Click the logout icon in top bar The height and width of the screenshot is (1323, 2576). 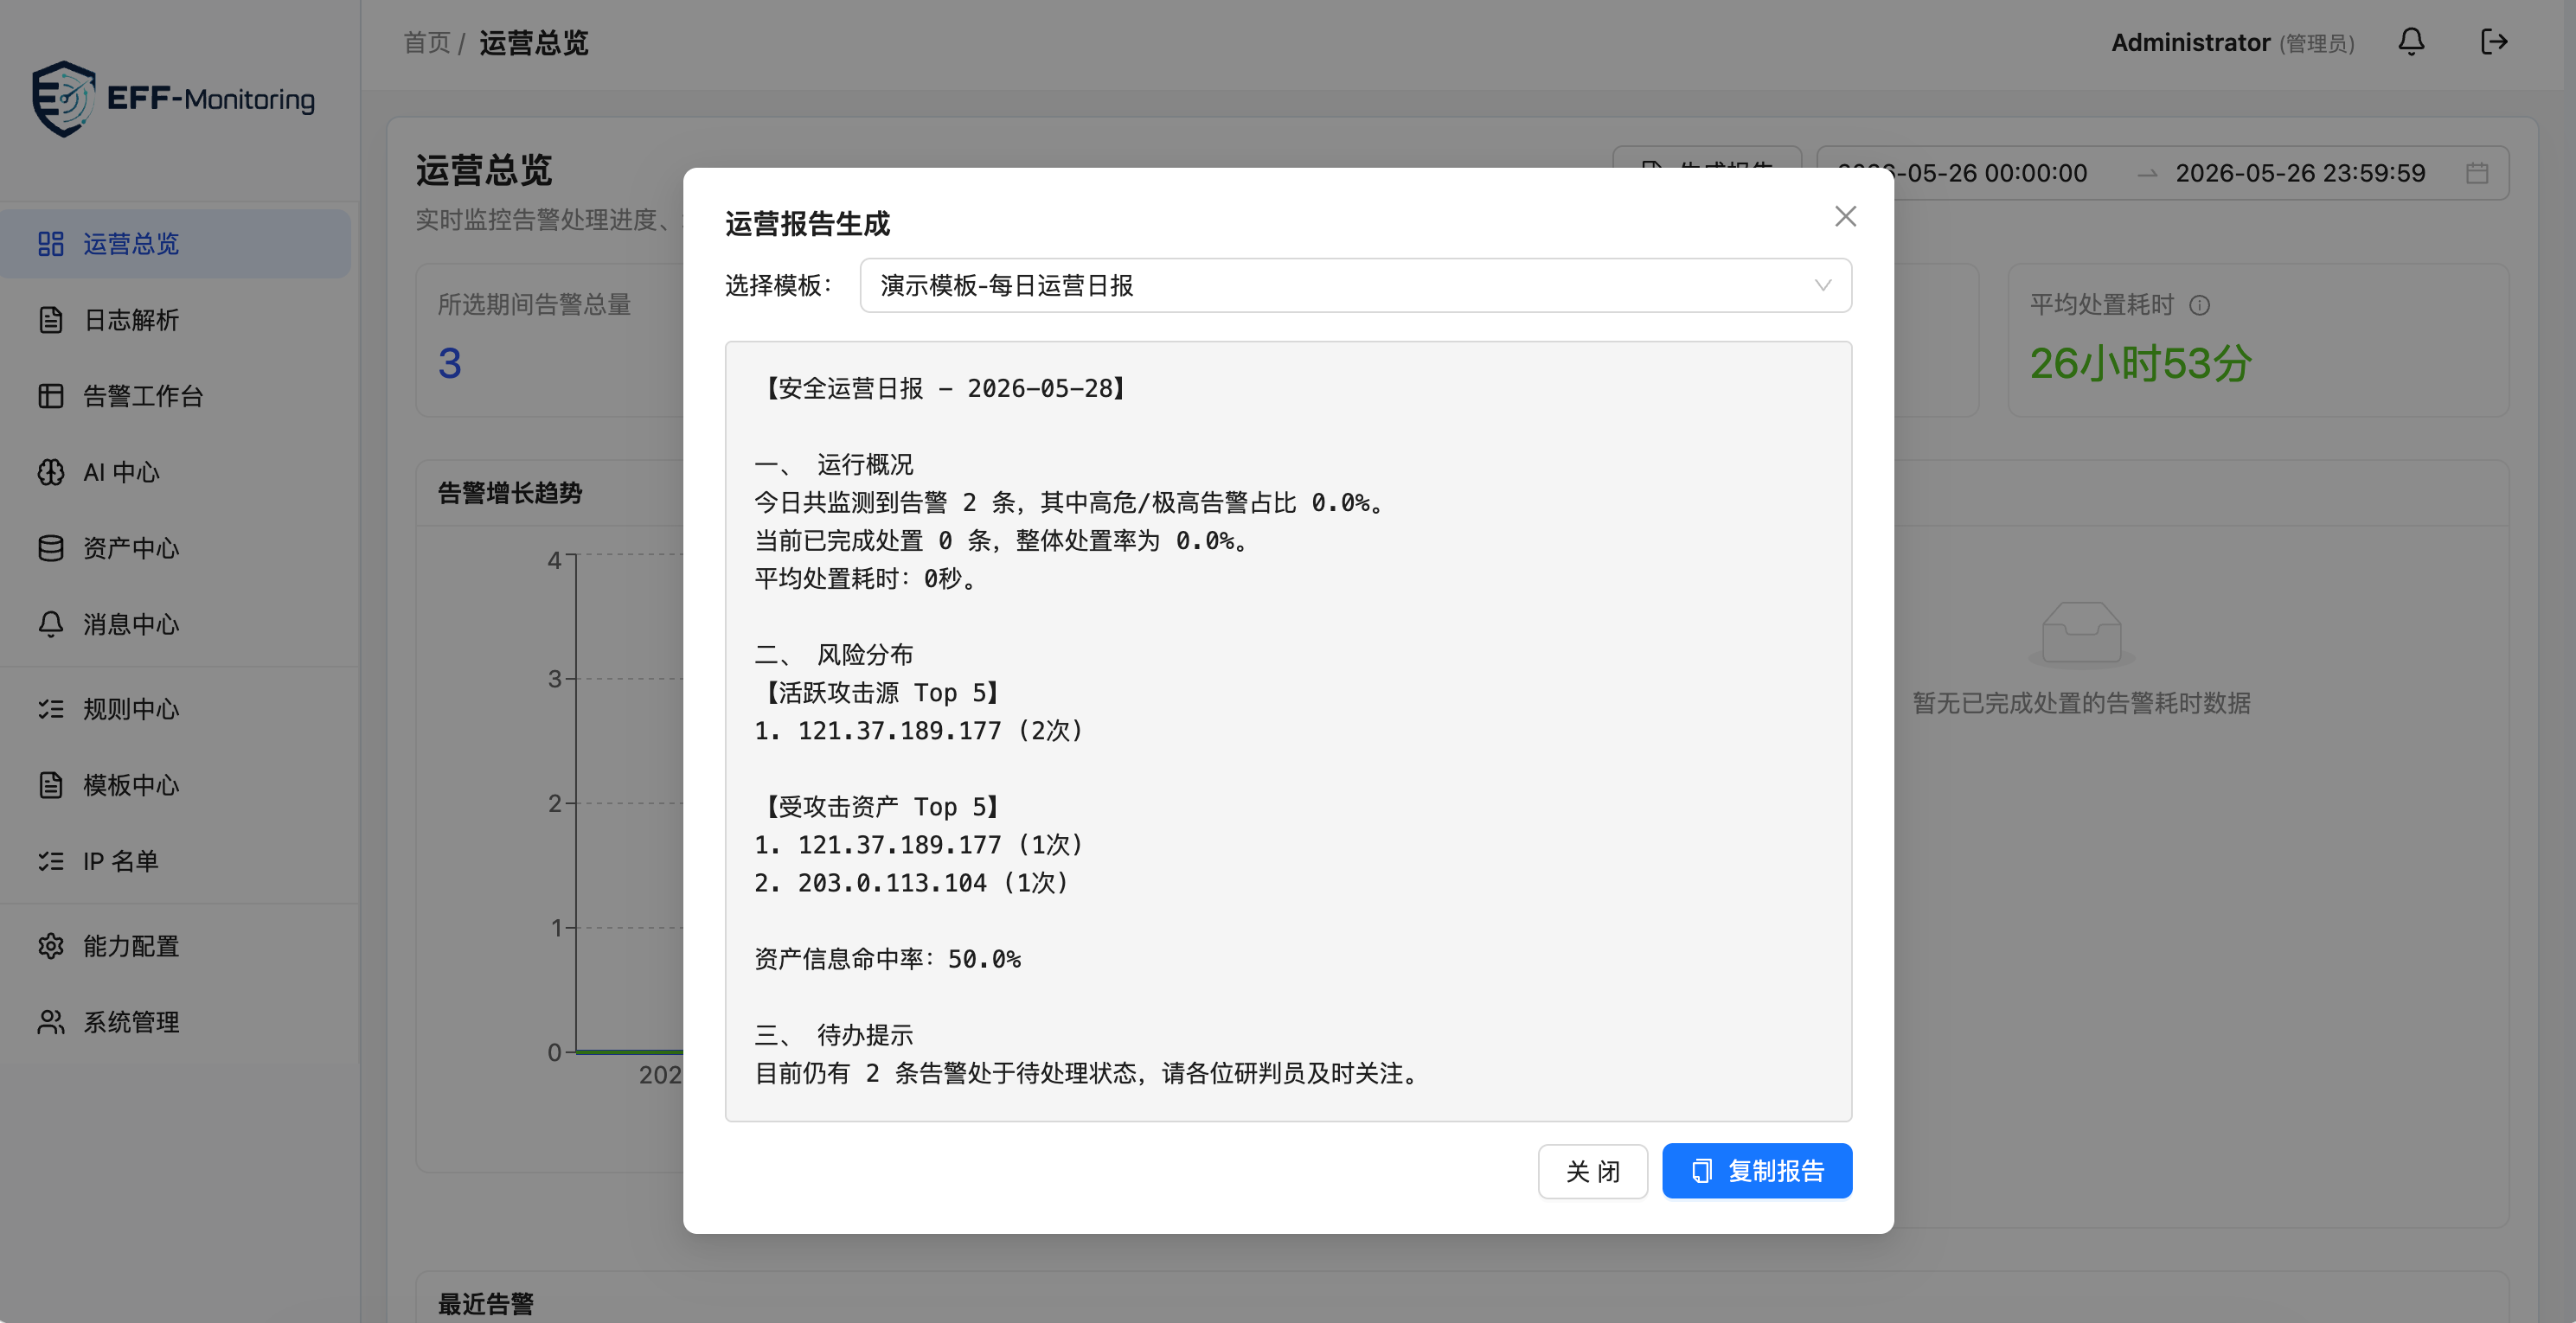click(2494, 42)
